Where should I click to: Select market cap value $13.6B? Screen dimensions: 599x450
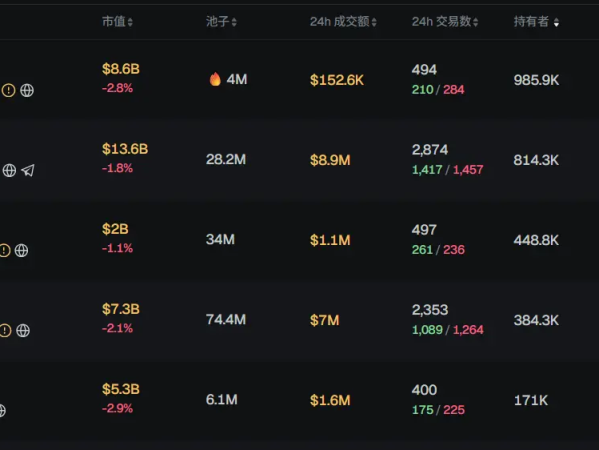coord(125,149)
